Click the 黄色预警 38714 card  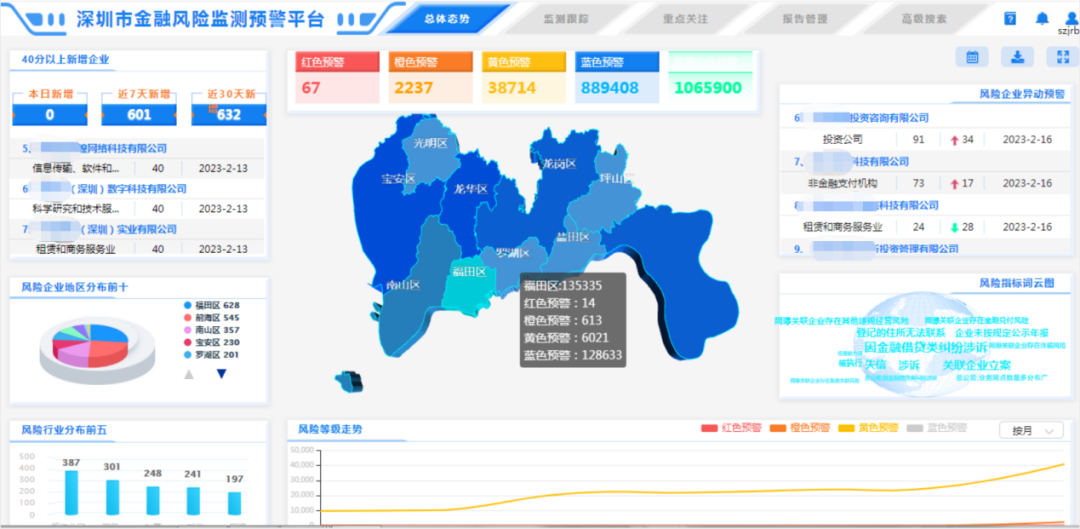(523, 77)
